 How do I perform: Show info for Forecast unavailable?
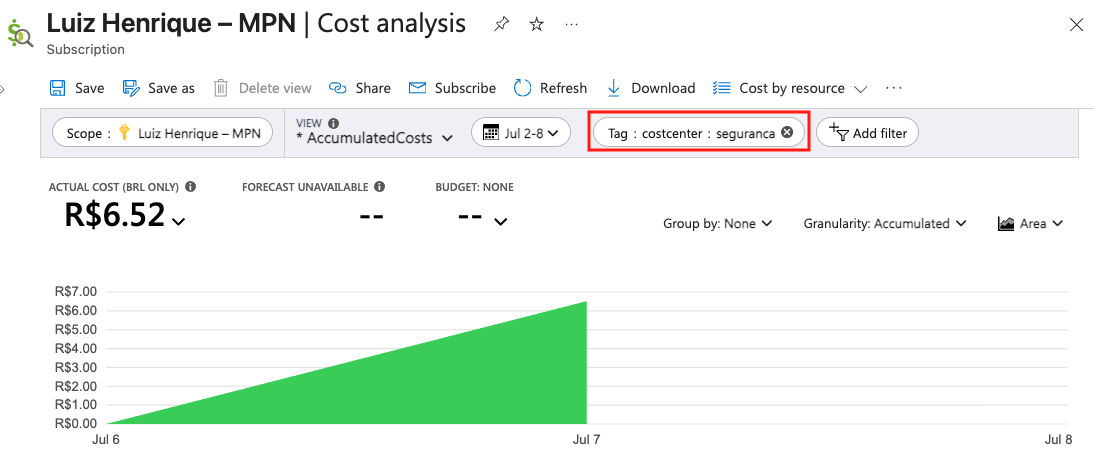[379, 187]
